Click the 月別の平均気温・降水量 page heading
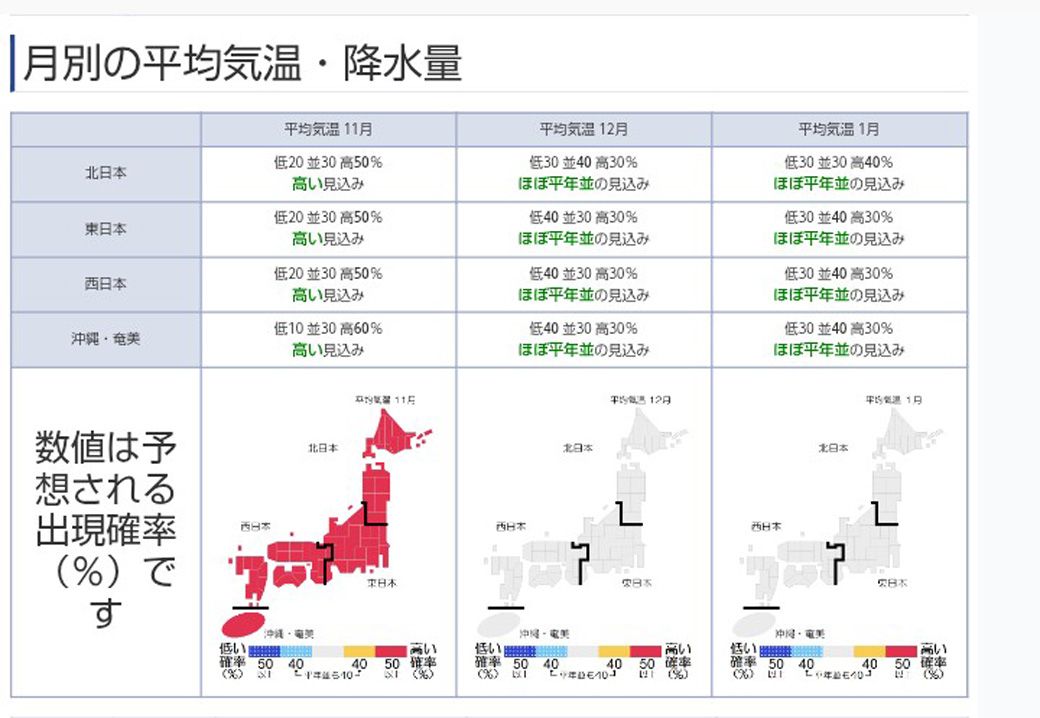Image resolution: width=1040 pixels, height=718 pixels. point(240,59)
